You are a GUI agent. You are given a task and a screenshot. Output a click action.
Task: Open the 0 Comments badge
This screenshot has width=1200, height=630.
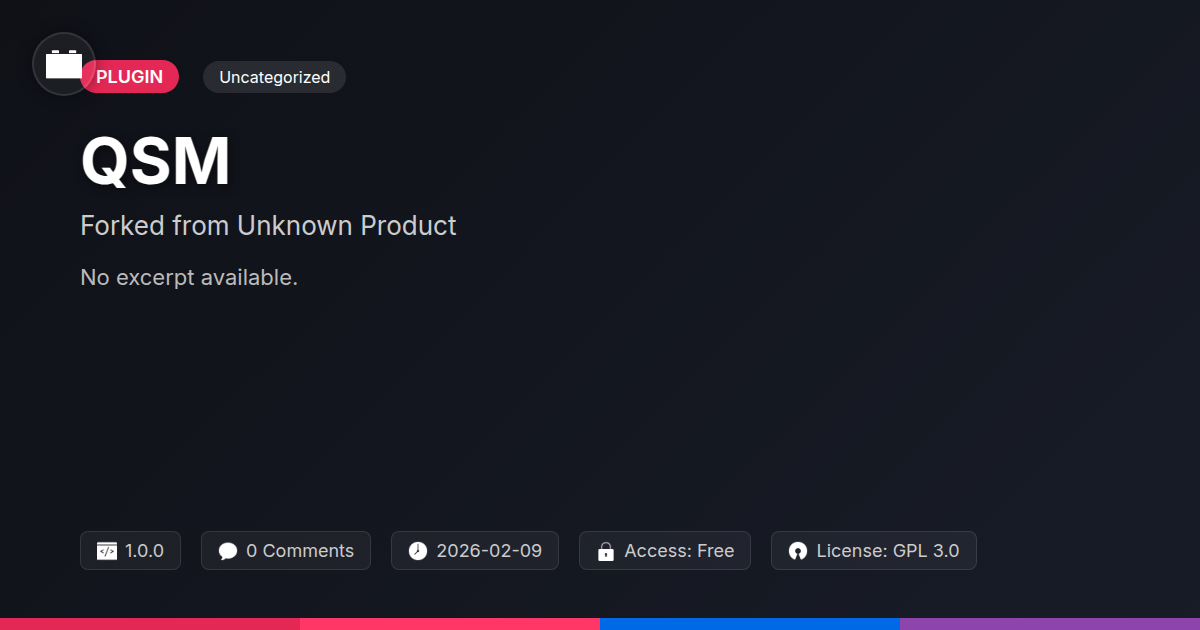[299, 551]
